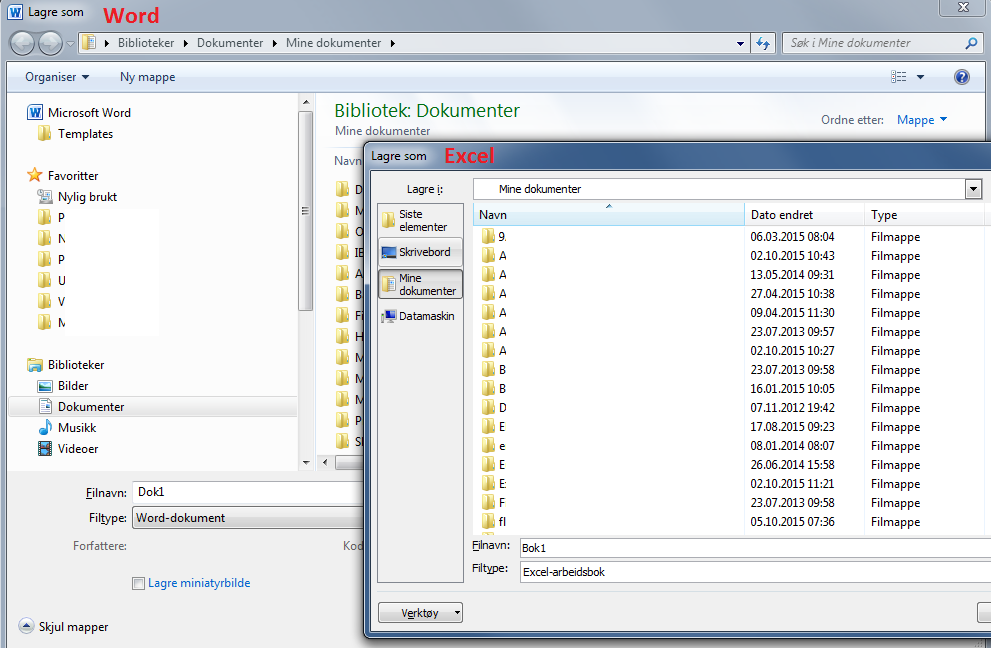Screen dimensions: 991x648
Task: Select folder dated 16.01.2015 10:05
Action: pos(729,389)
